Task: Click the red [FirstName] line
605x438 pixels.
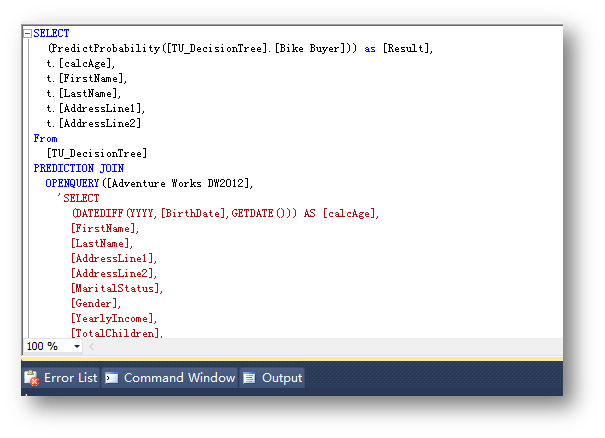Action: 105,229
